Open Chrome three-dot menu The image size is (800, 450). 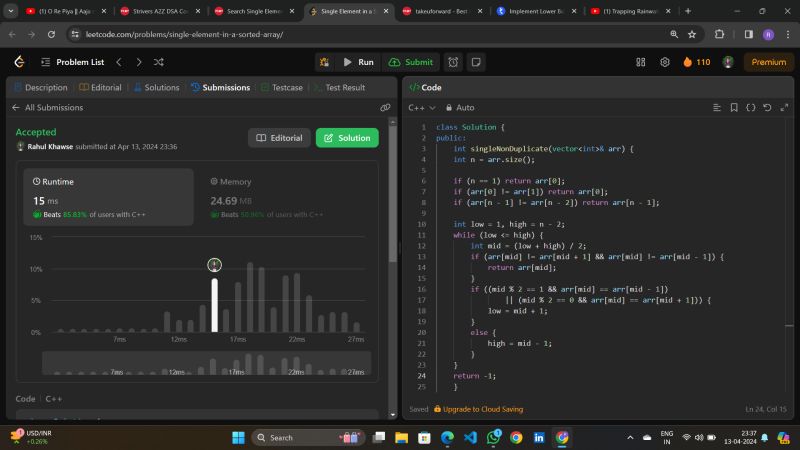788,34
